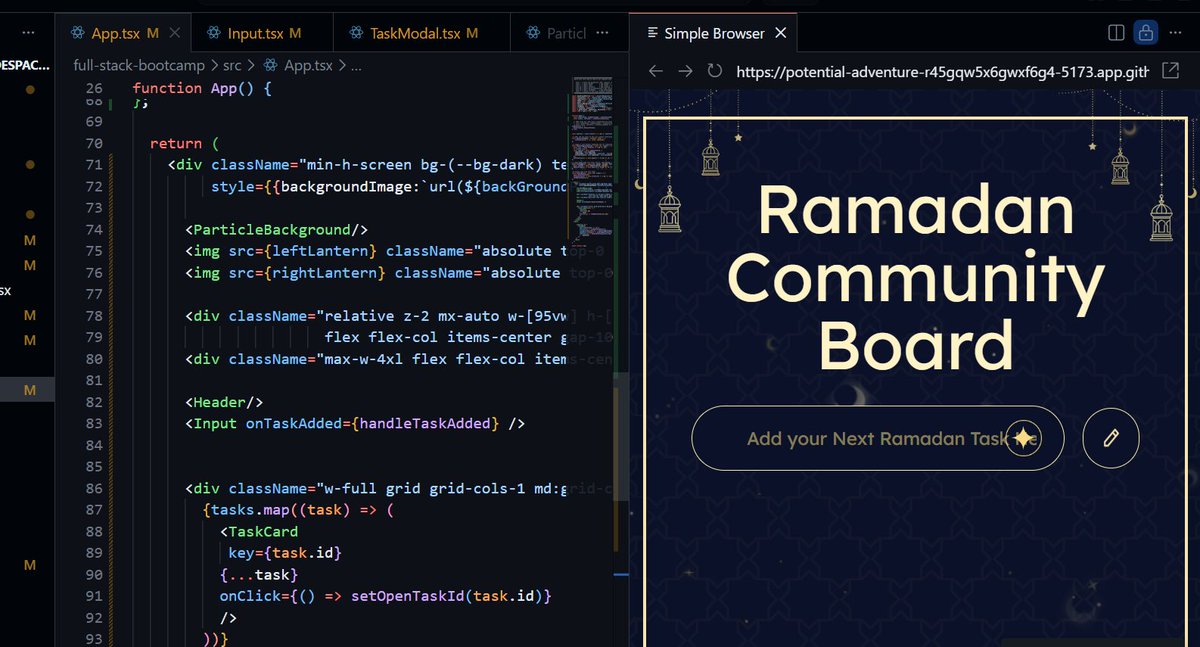The height and width of the screenshot is (647, 1200).
Task: Click key={task.id} code line
Action: (x=285, y=553)
